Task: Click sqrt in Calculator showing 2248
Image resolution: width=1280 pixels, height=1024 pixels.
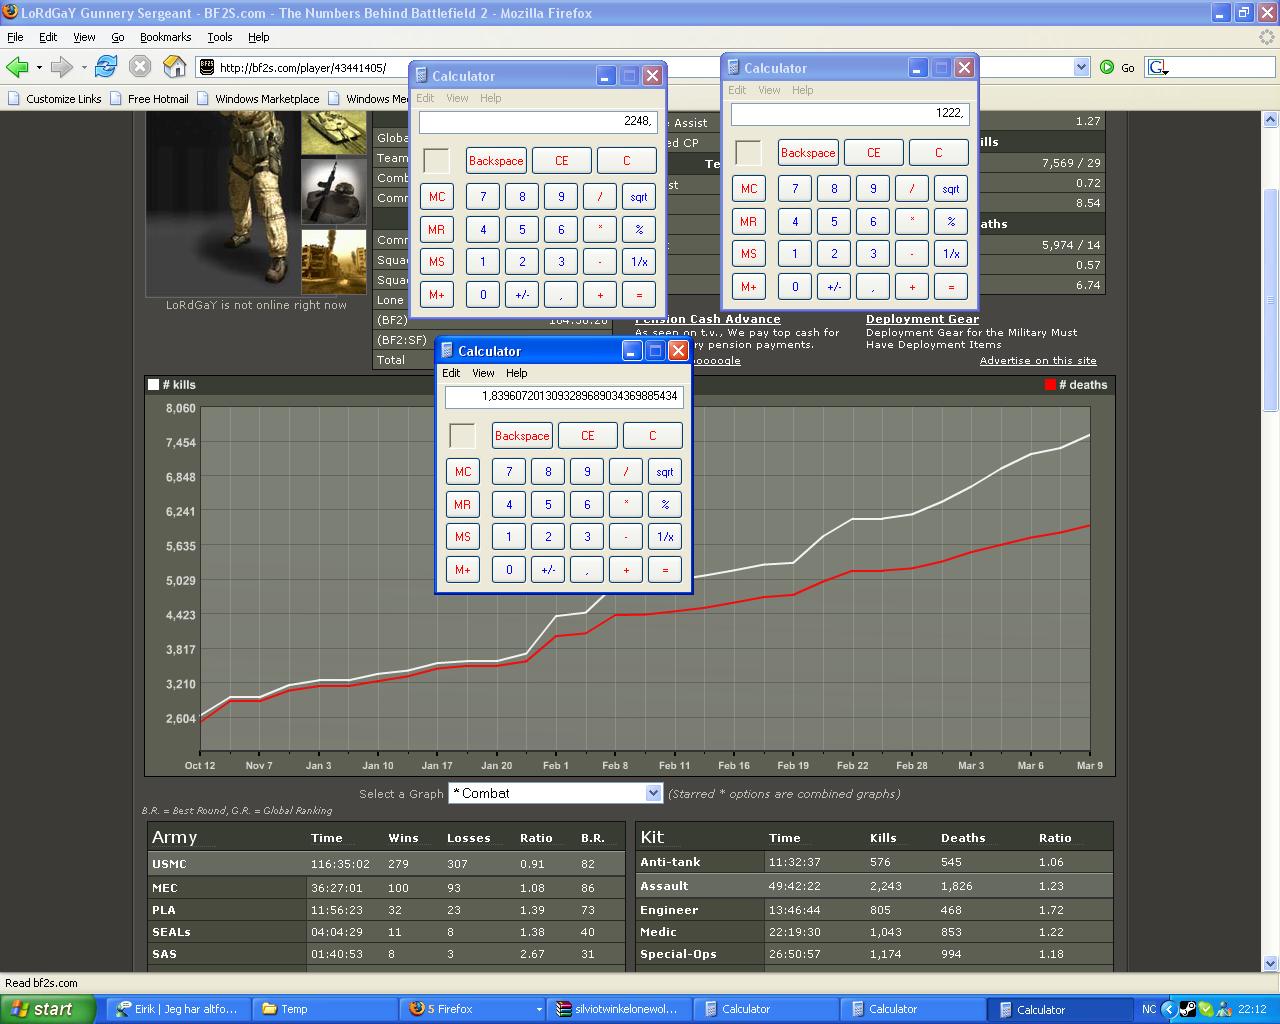Action: coord(639,197)
